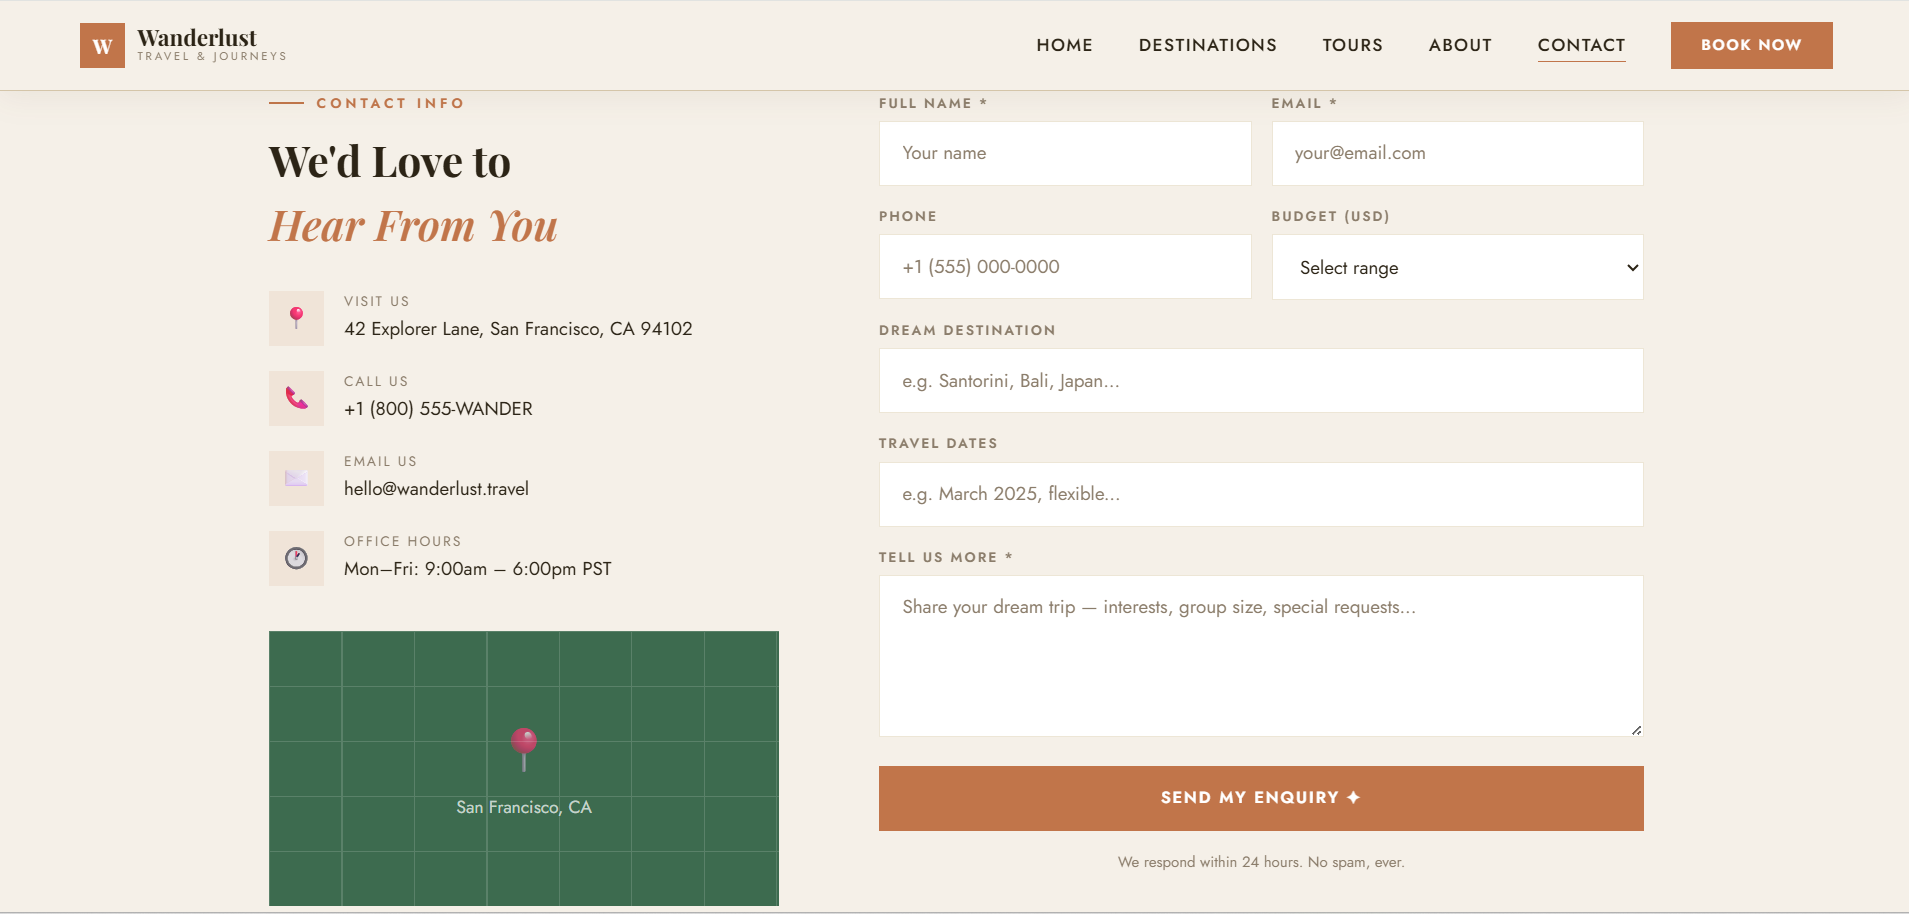Screen dimensions: 1909x914
Task: Open the Budget Select range dropdown
Action: 1457,267
